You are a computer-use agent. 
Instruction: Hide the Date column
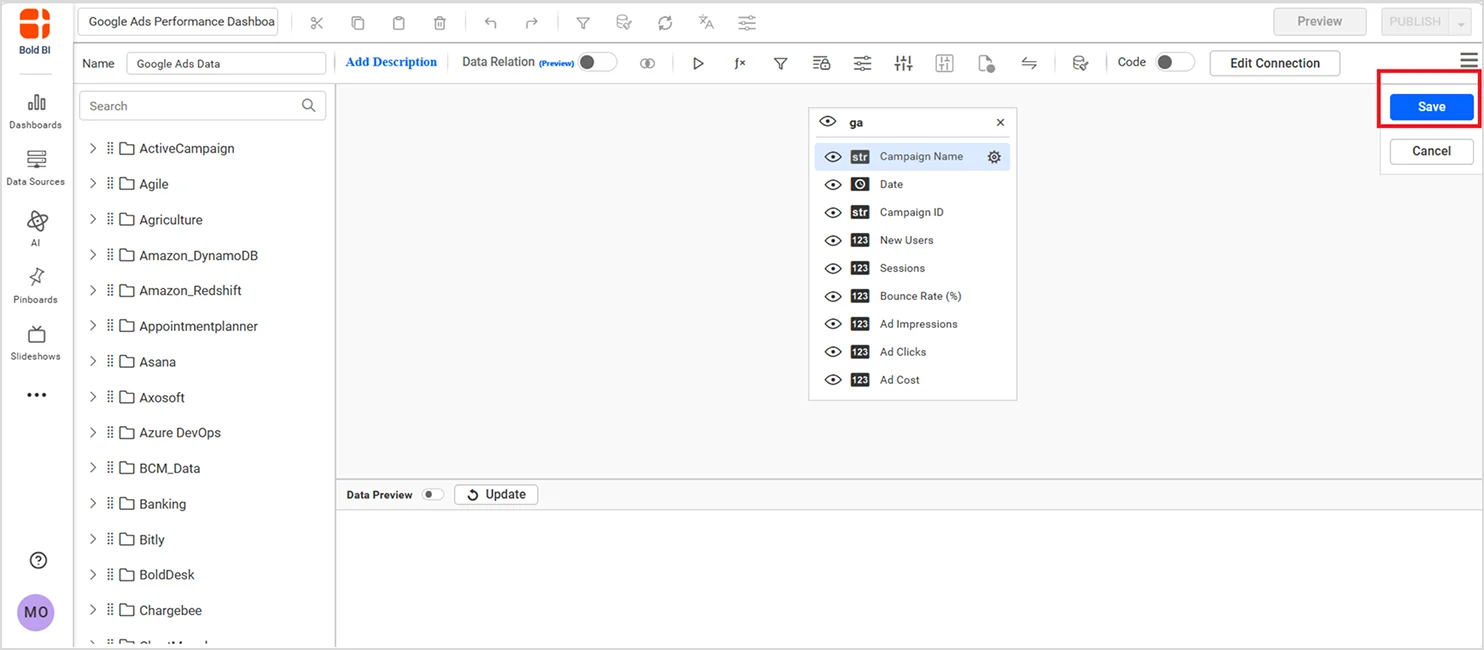tap(832, 185)
